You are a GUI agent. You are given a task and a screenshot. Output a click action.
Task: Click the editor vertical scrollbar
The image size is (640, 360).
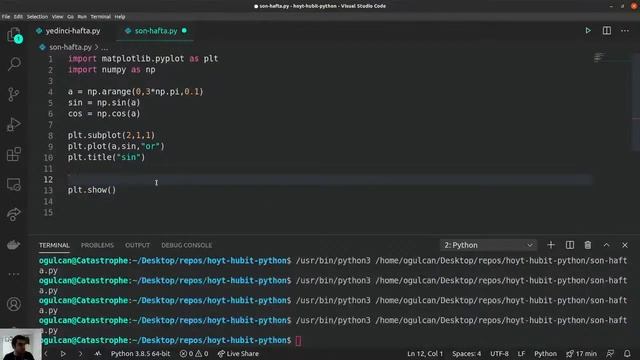[x=636, y=102]
